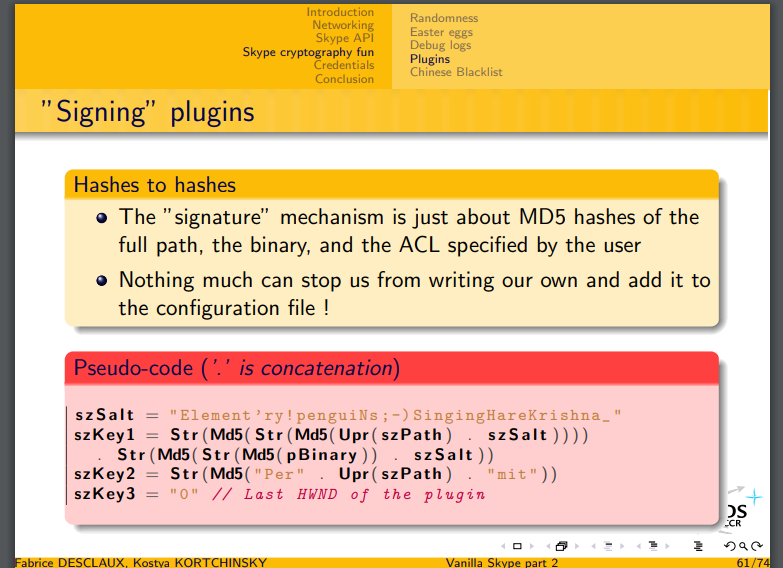
Task: Jump to the Introduction section
Action: click(340, 12)
